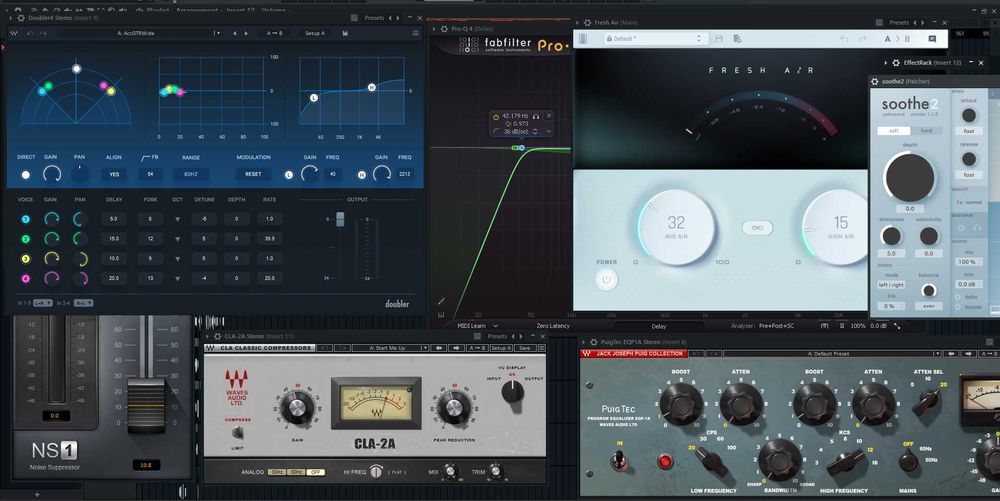Click CLA-2A Compress/Limit switch
Image resolution: width=1000 pixels, height=501 pixels.
point(237,432)
